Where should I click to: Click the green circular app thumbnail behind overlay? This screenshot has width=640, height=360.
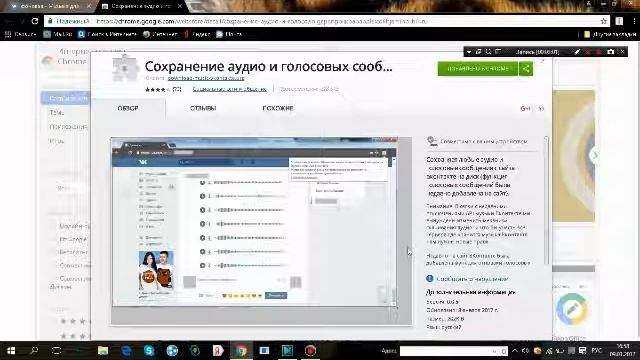pos(572,309)
